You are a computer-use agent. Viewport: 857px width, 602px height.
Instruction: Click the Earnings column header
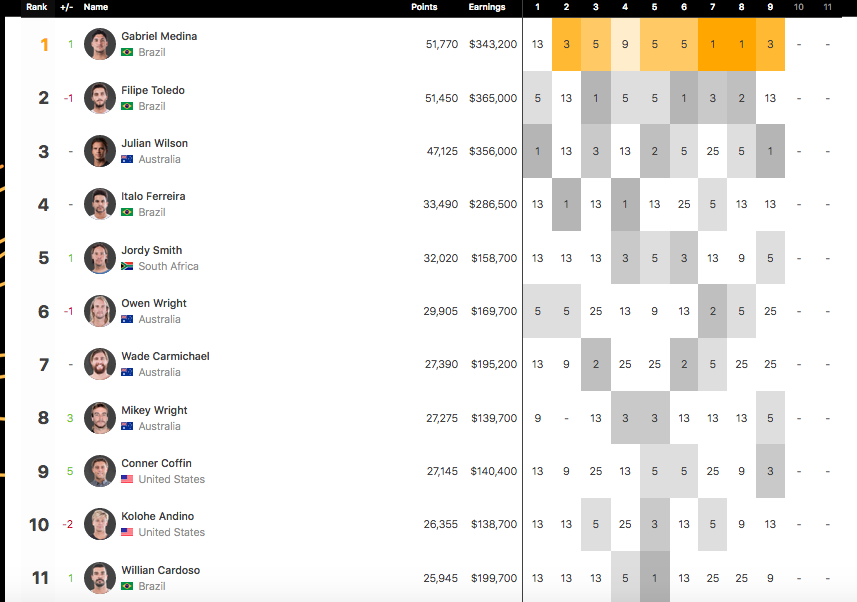(486, 7)
